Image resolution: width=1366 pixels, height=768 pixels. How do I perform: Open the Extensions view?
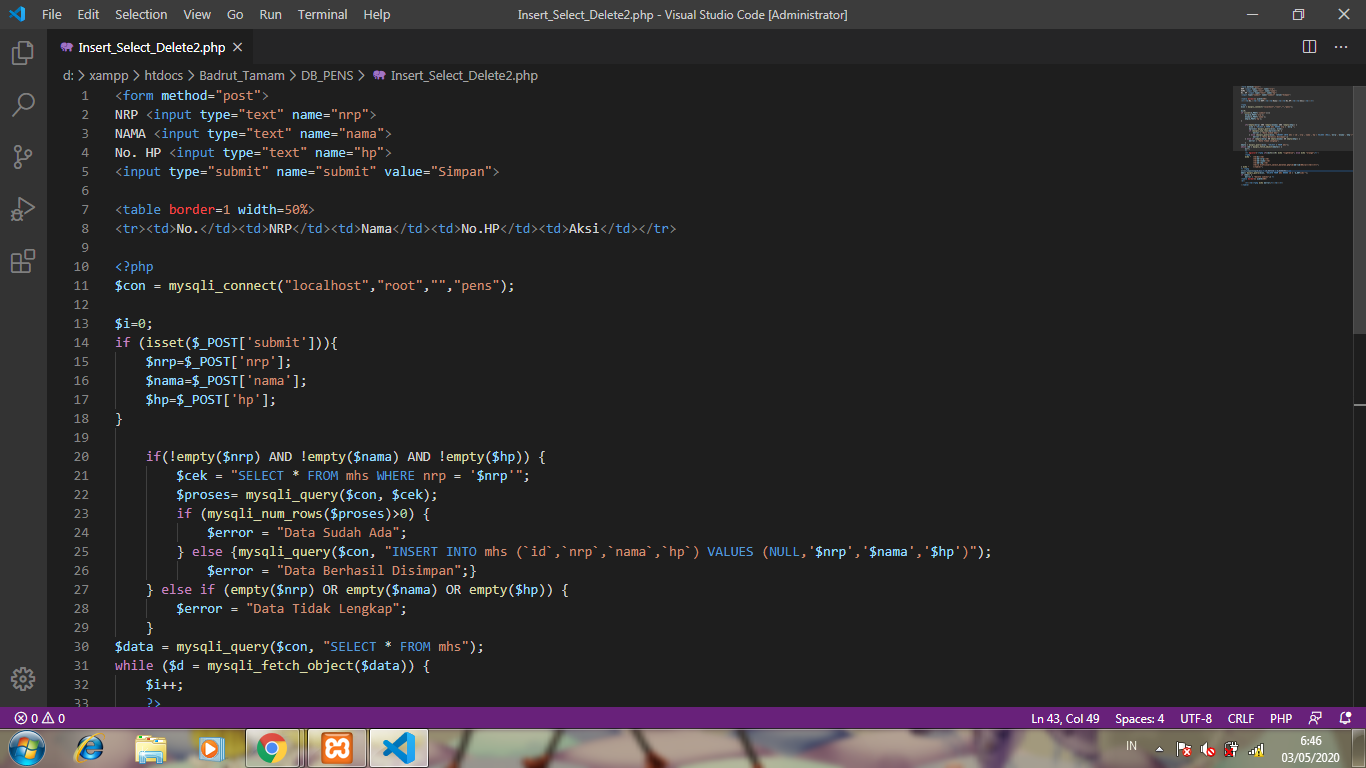click(x=23, y=261)
